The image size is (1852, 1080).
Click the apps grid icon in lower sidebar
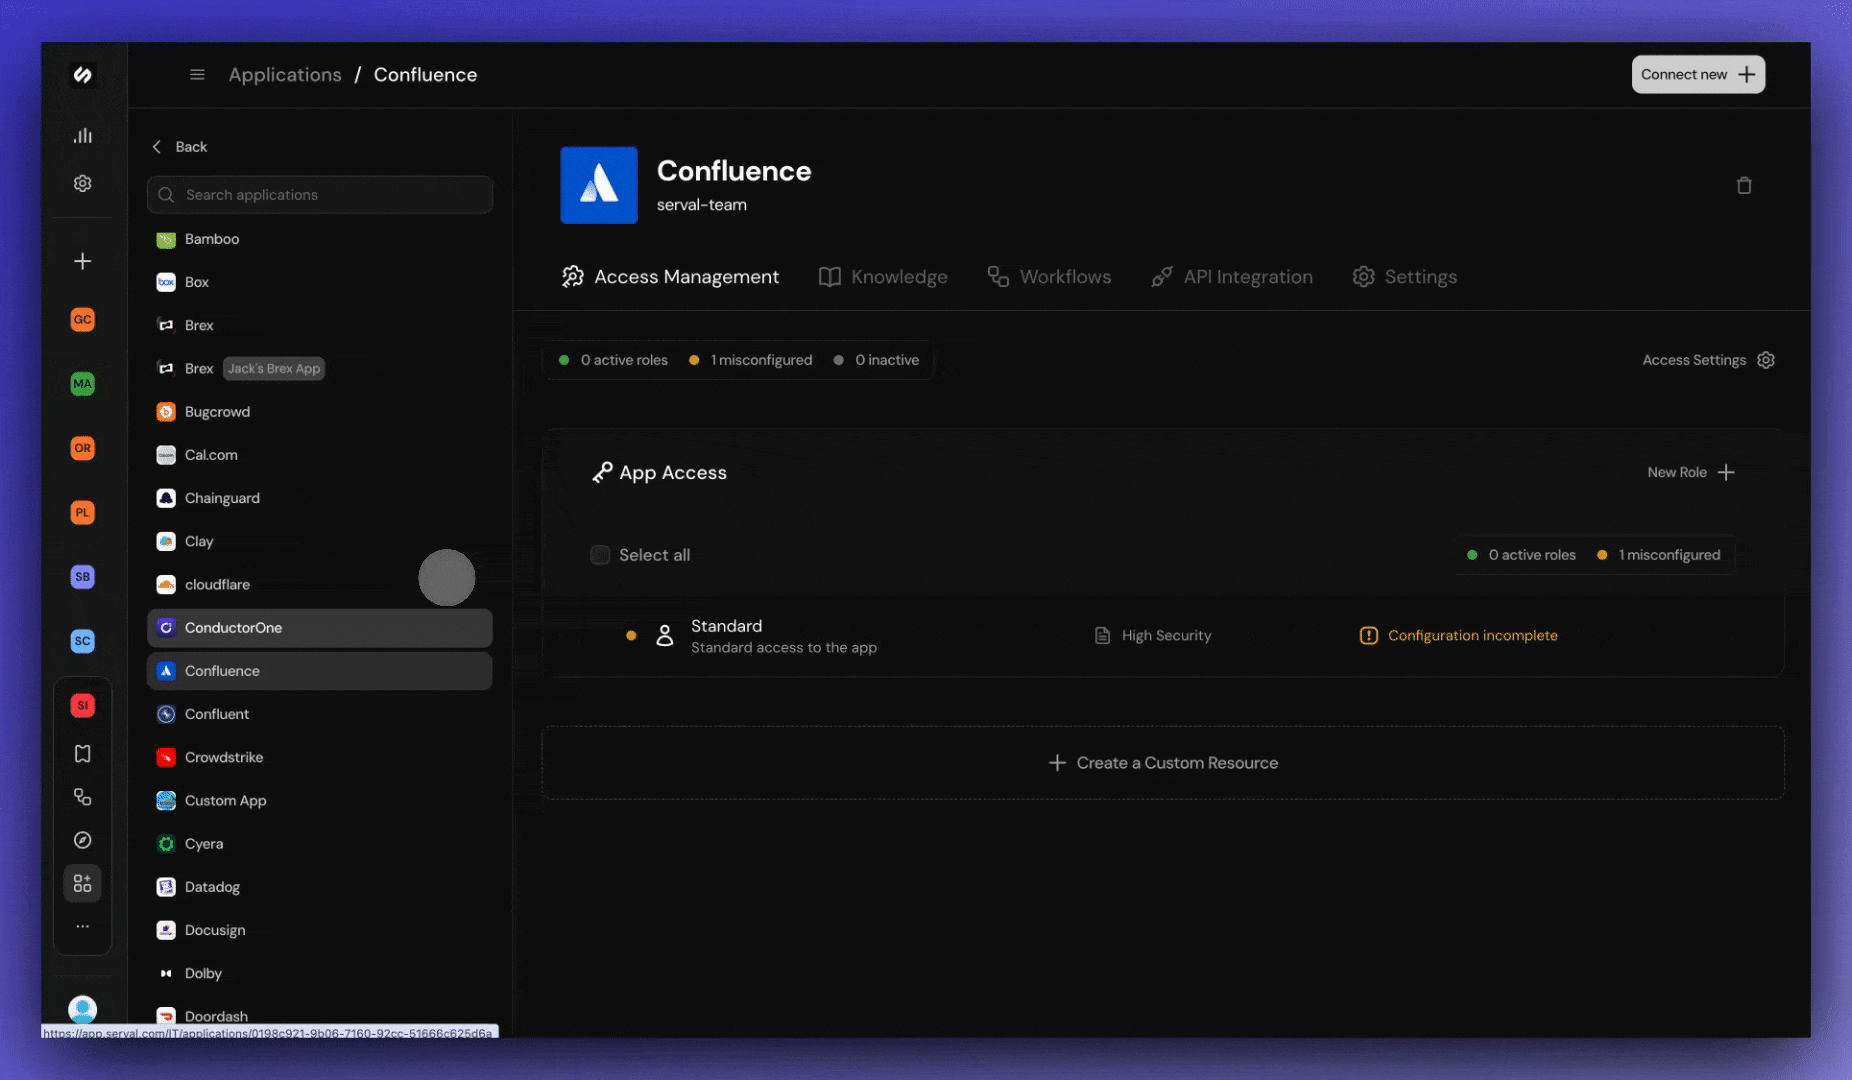pos(83,883)
